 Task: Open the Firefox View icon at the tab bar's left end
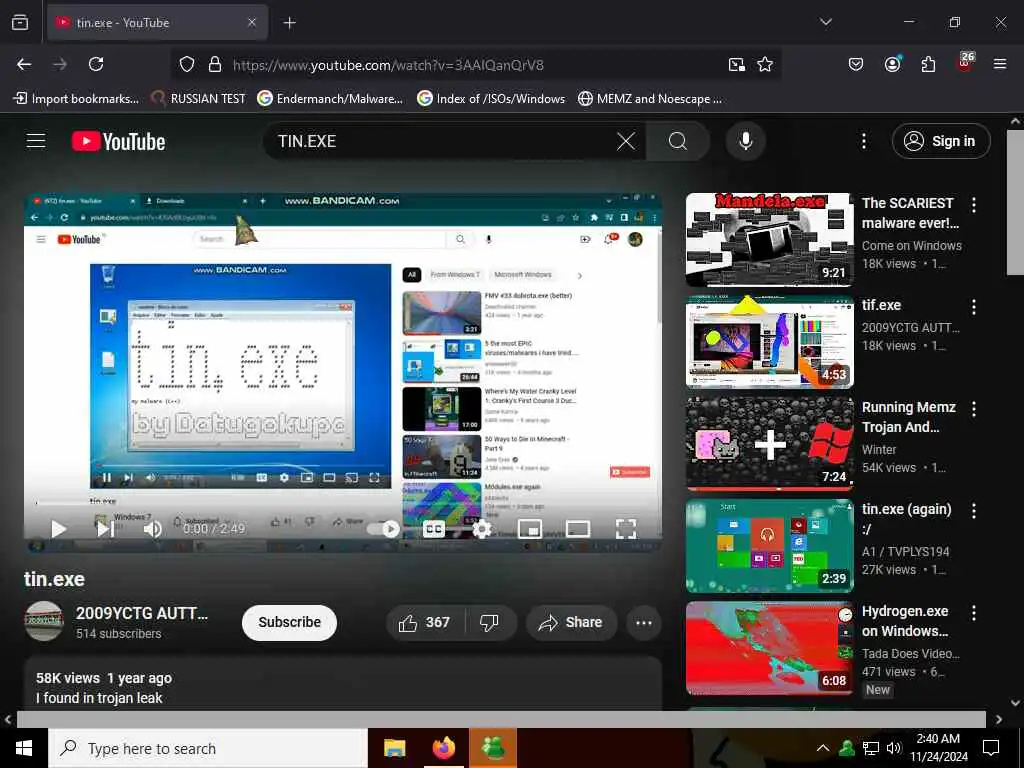20,23
